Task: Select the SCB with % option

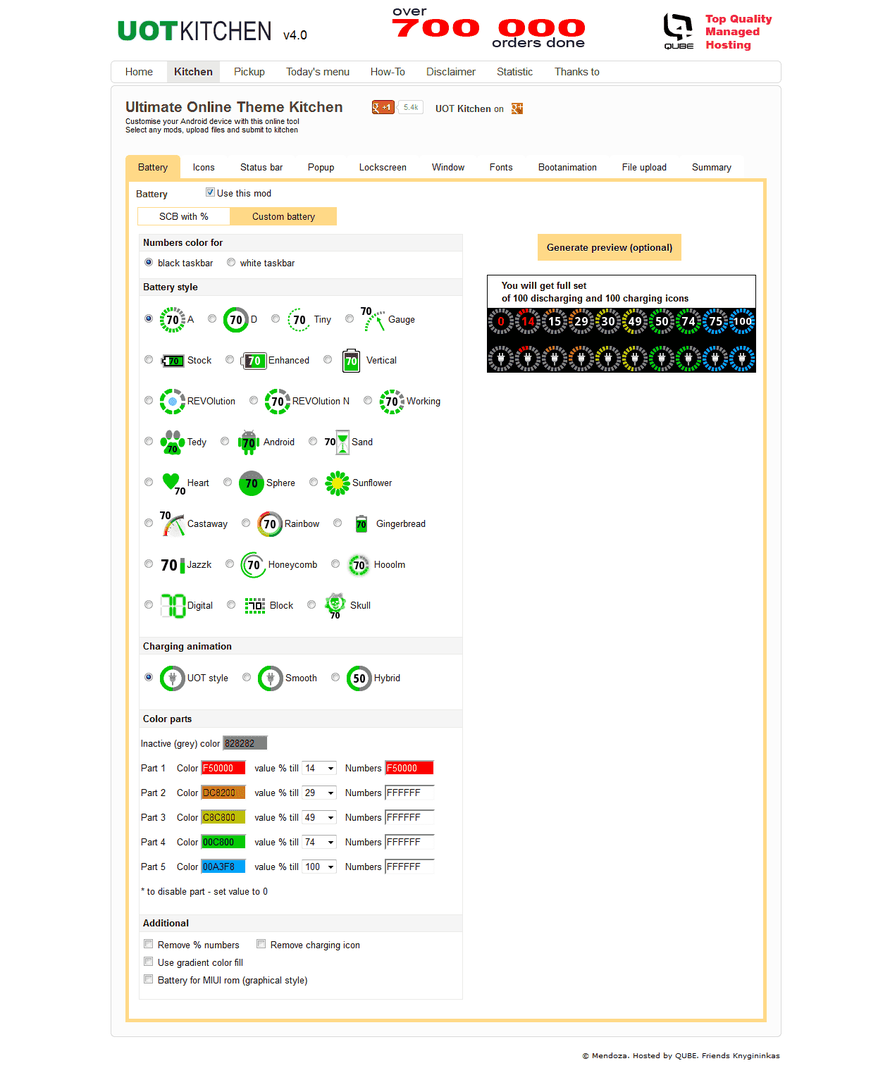Action: click(183, 216)
